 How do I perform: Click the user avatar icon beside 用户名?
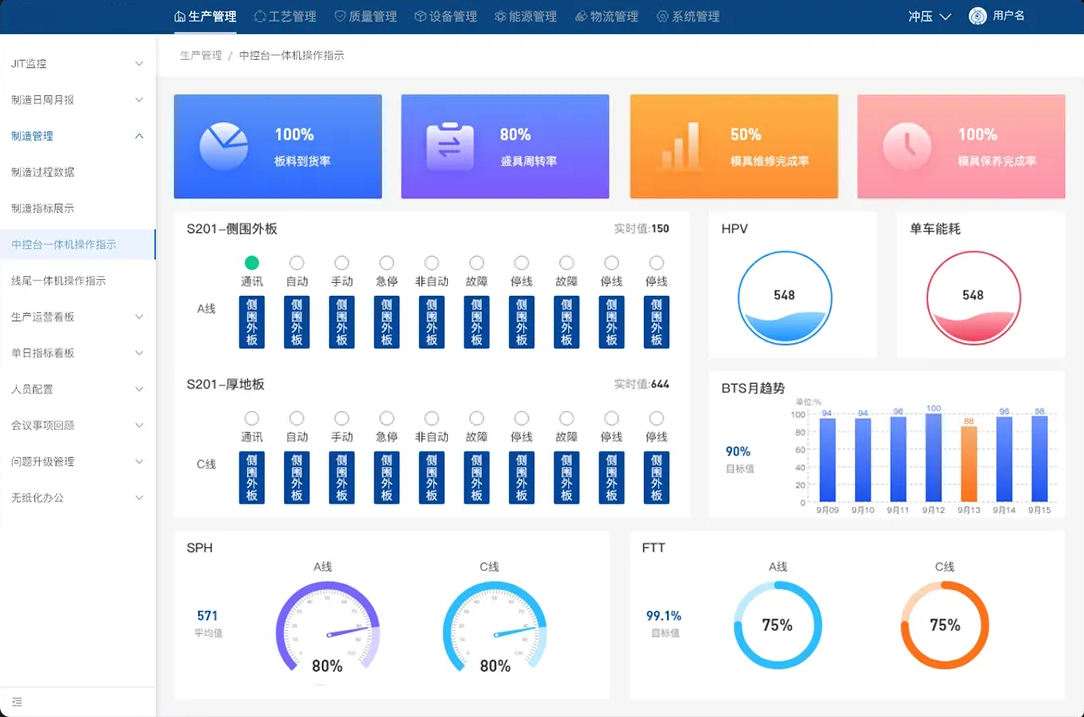(977, 16)
